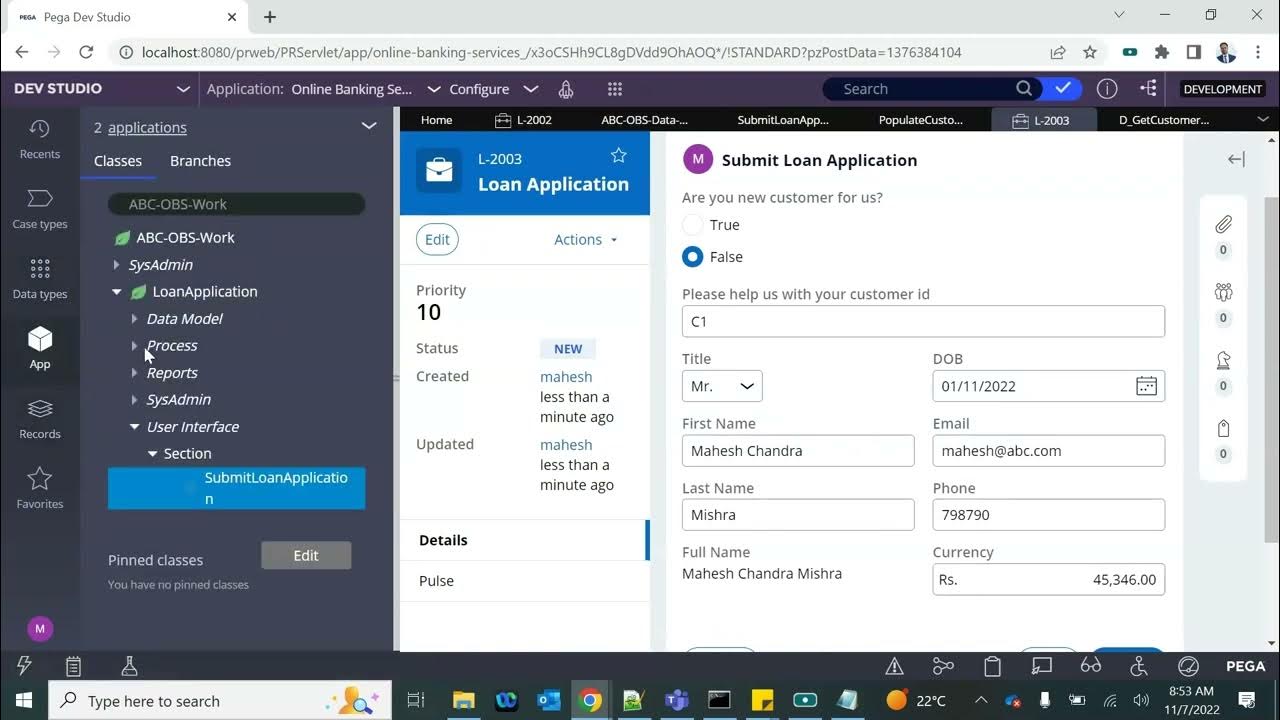Mark L-2003 as favorite with star
This screenshot has width=1280, height=720.
[x=618, y=155]
